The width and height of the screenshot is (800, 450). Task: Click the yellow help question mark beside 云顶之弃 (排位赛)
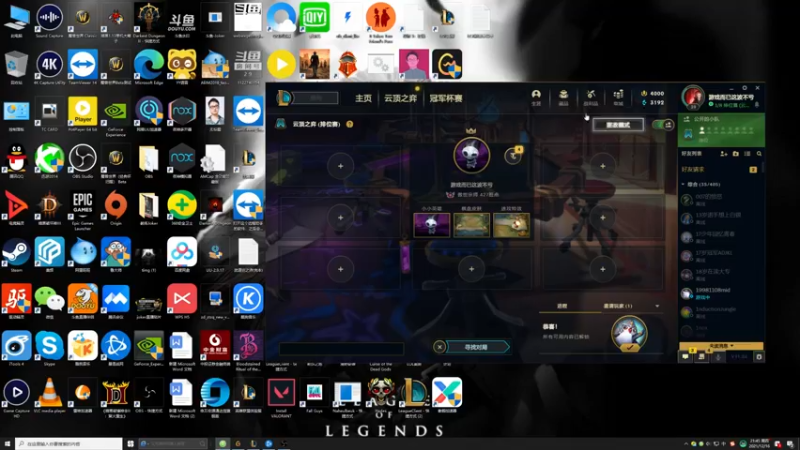click(x=349, y=124)
